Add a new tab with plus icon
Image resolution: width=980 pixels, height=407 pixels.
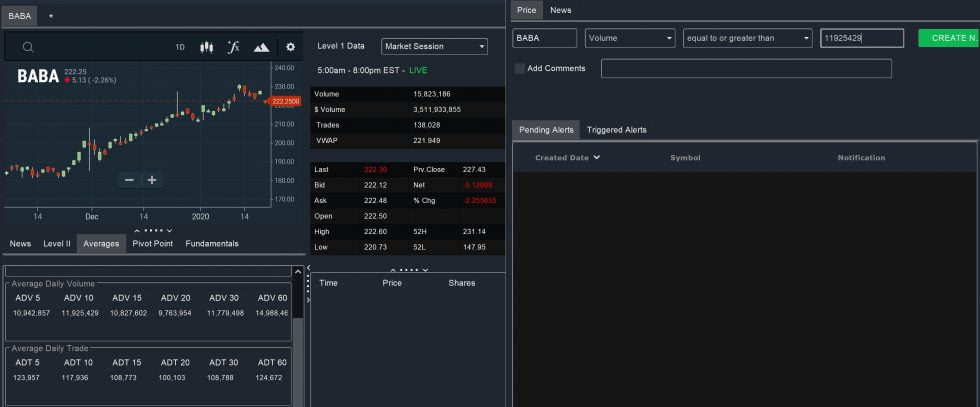51,16
